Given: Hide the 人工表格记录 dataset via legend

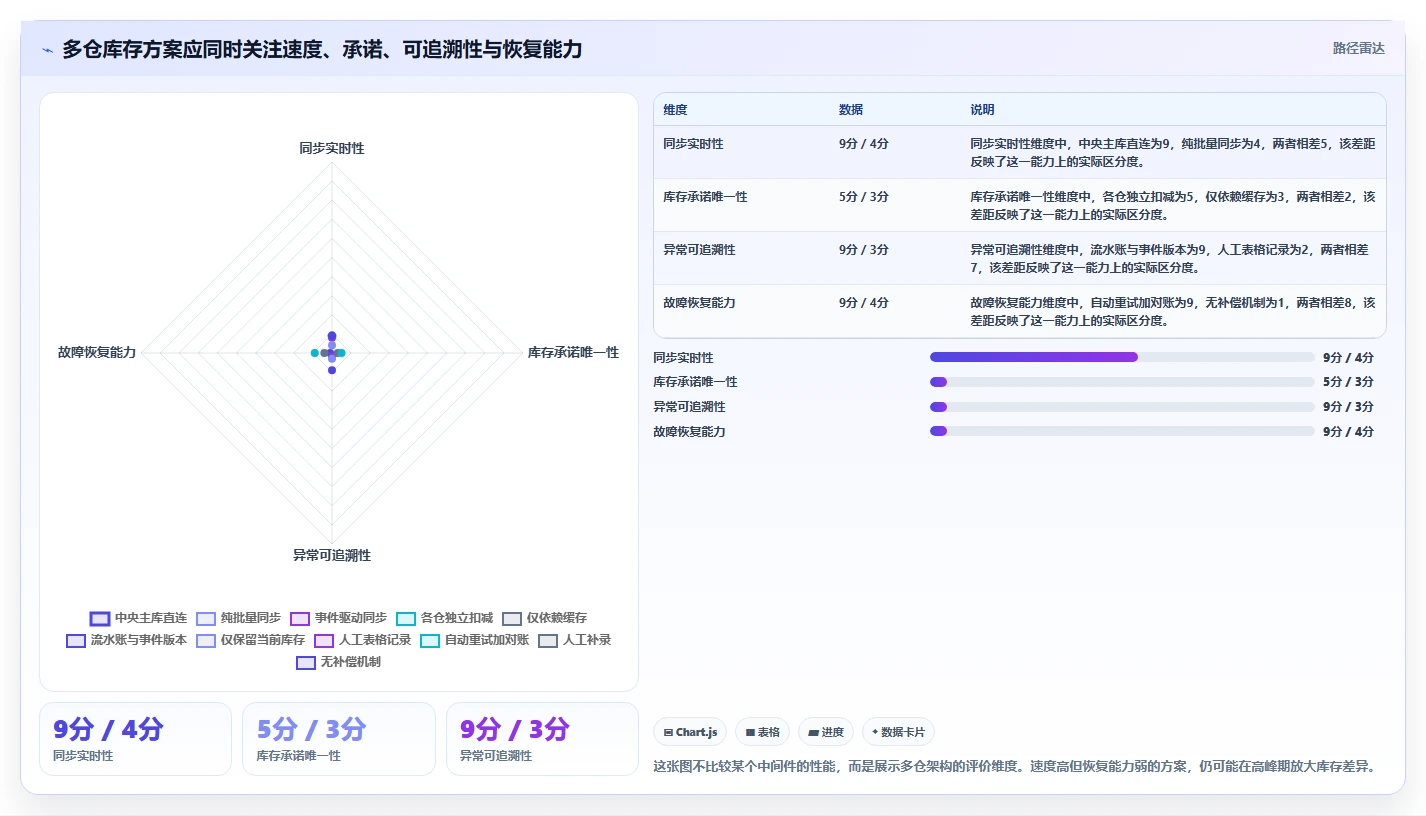Looking at the screenshot, I should pyautogui.click(x=362, y=640).
